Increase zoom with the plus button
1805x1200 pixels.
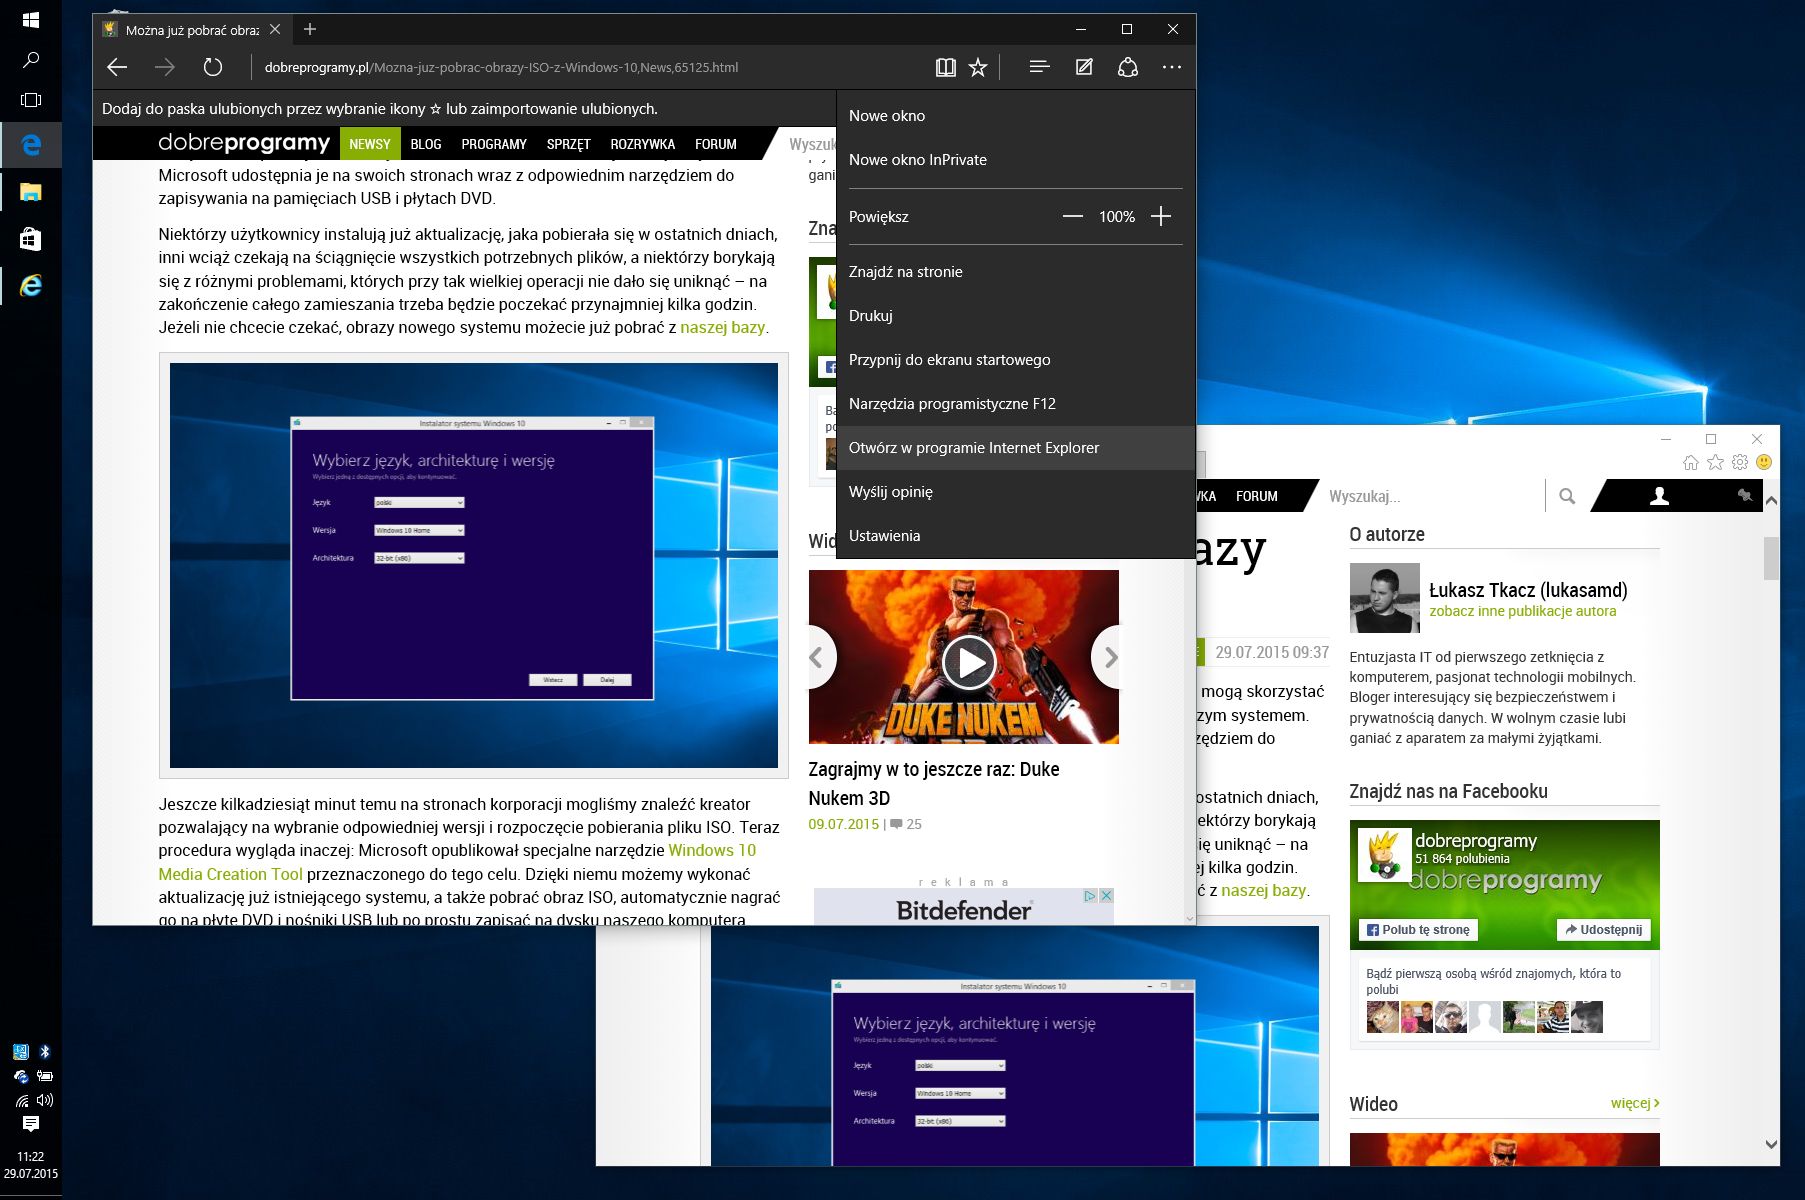tap(1161, 216)
